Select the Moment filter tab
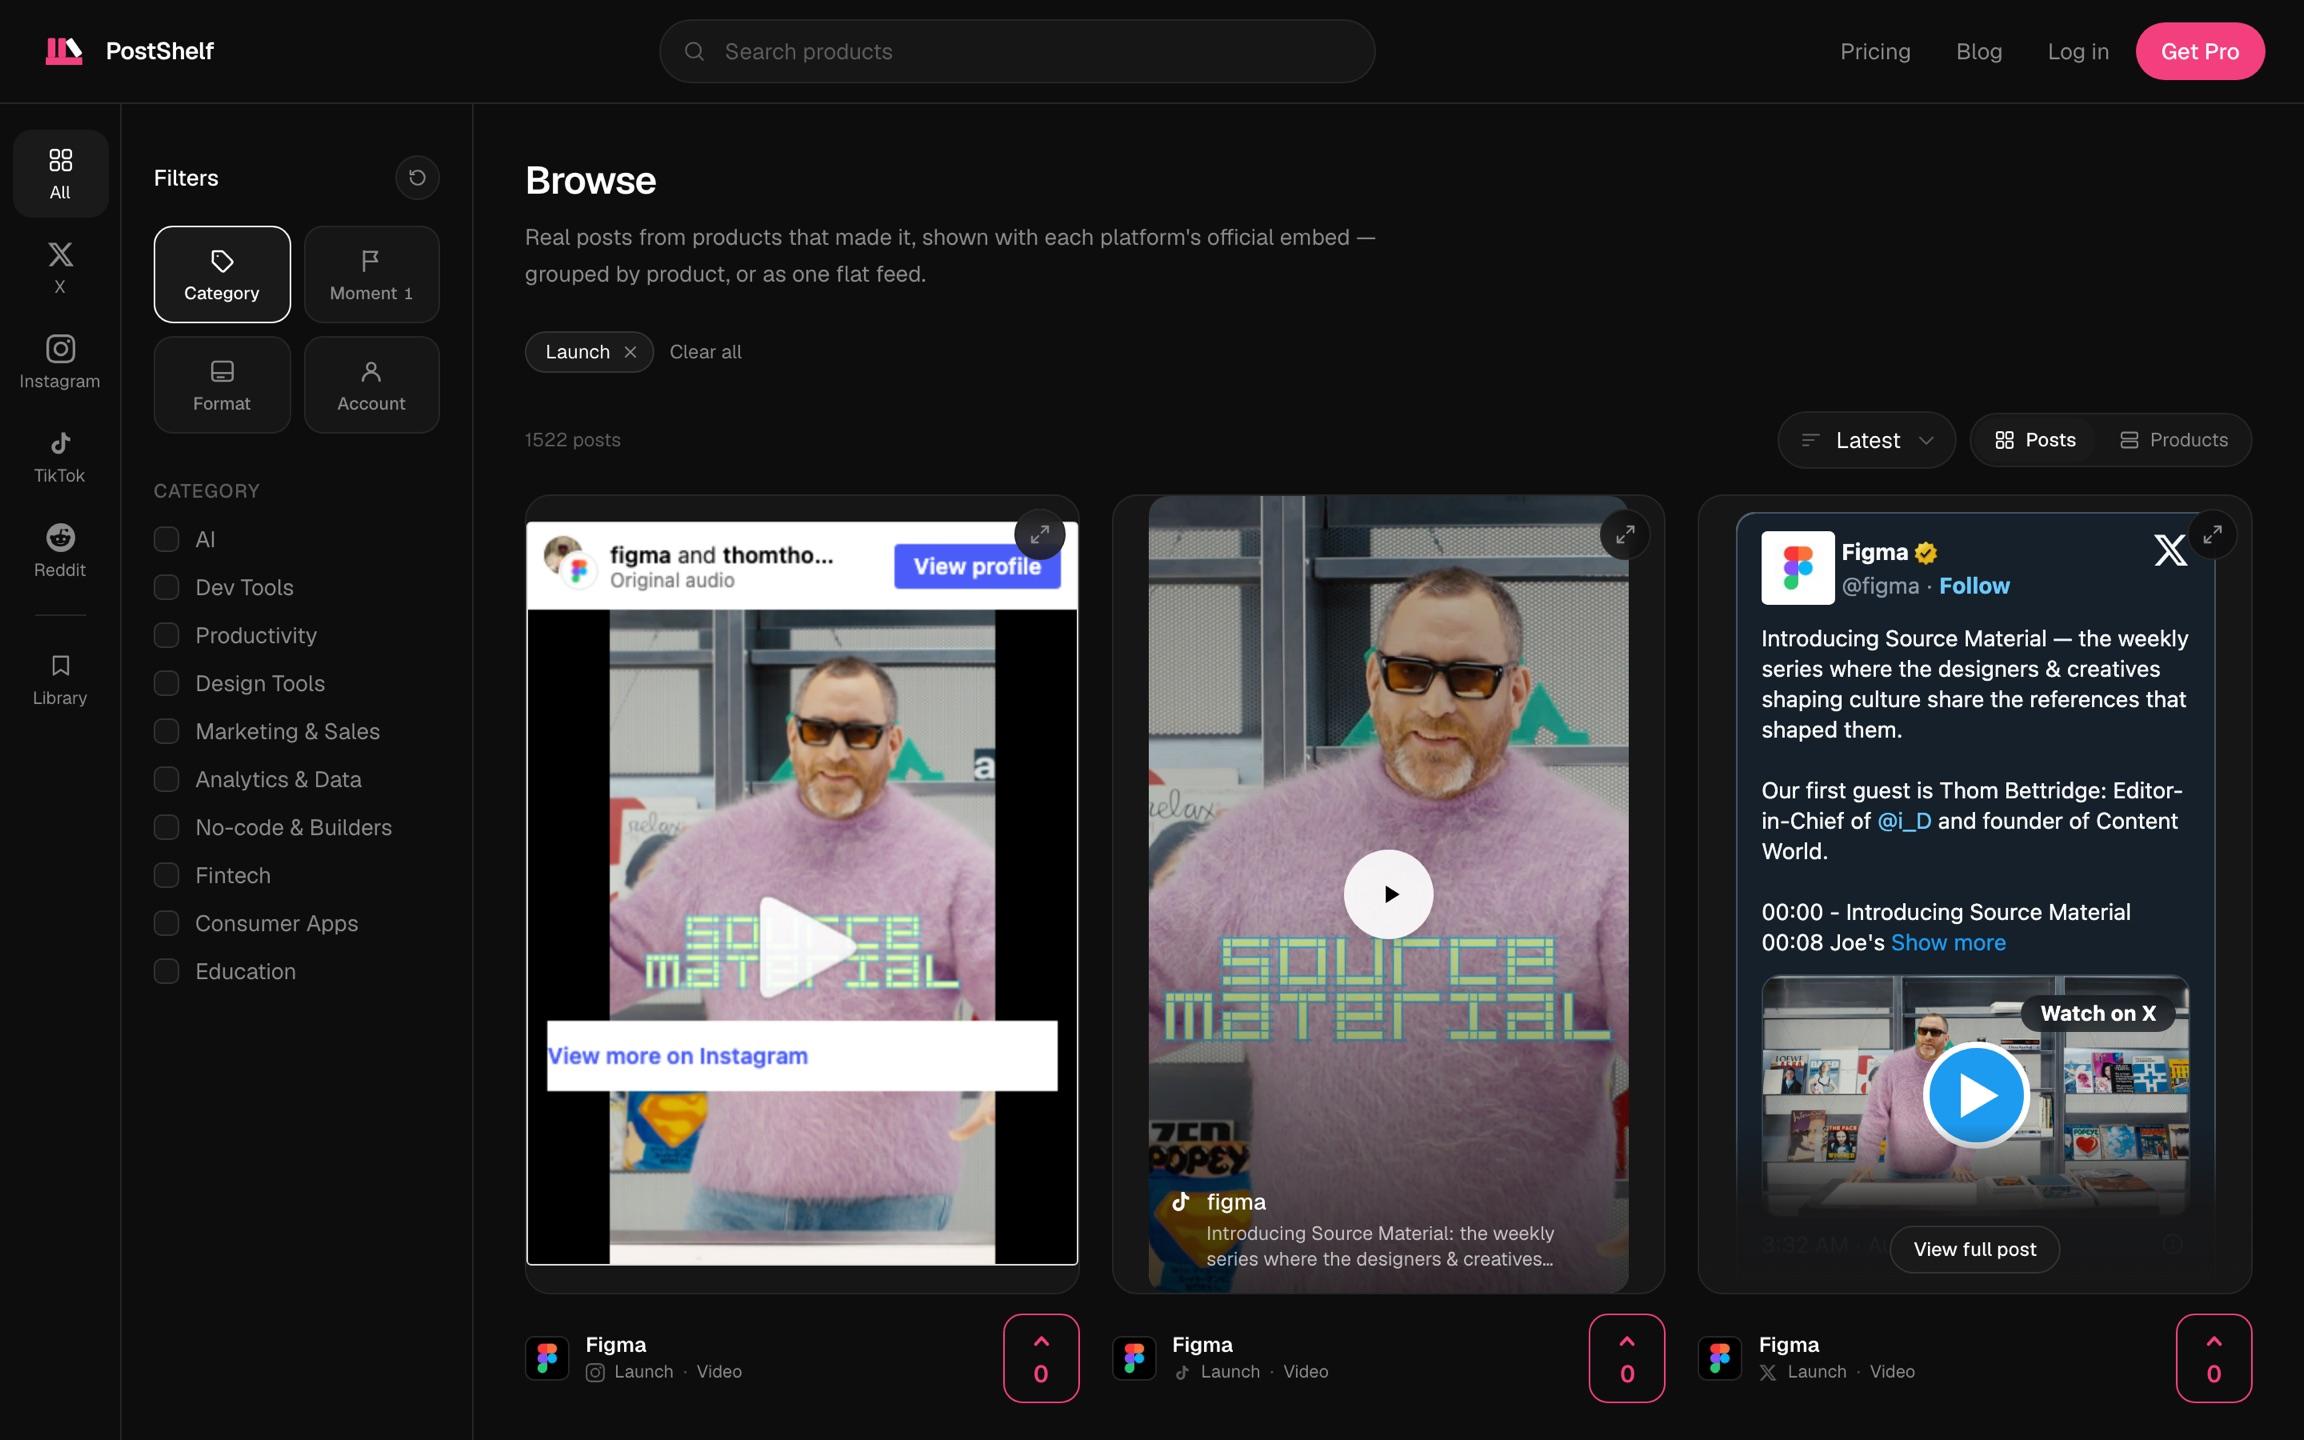This screenshot has height=1440, width=2304. point(372,274)
